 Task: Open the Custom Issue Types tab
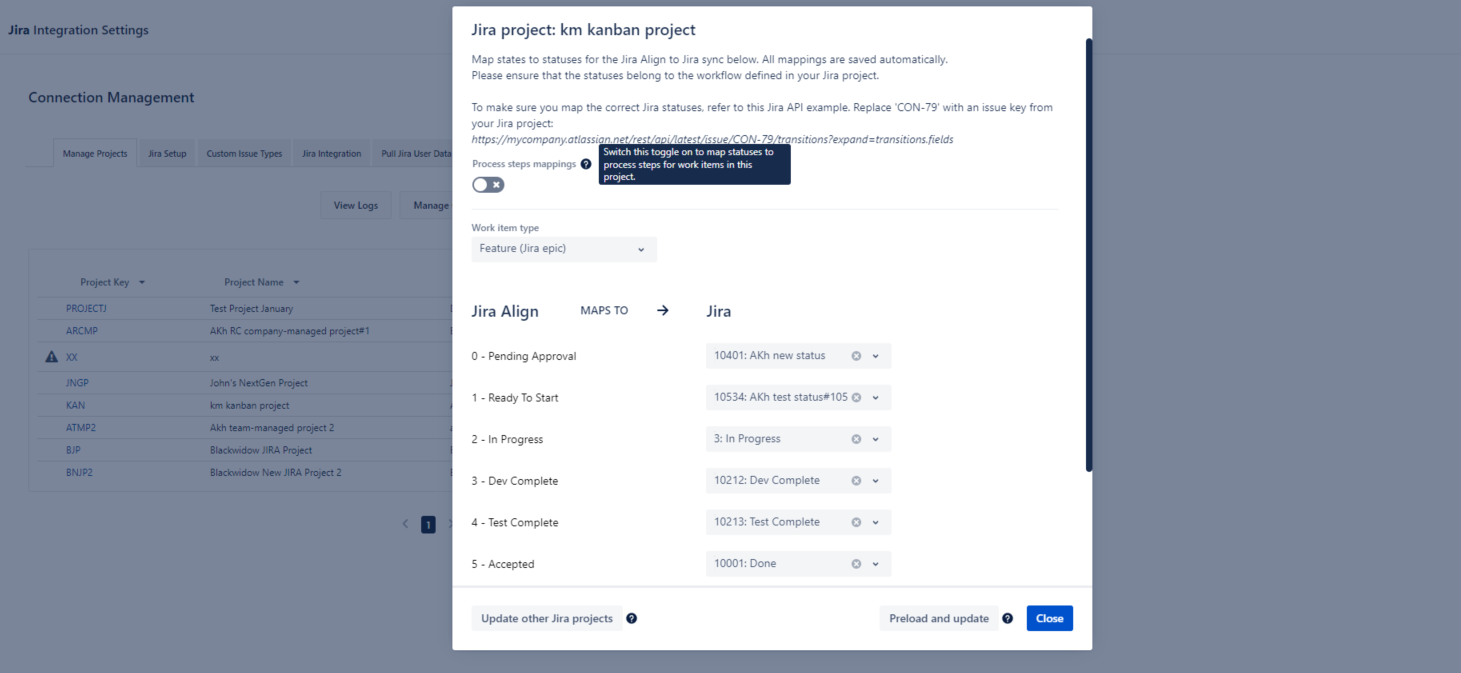[245, 154]
